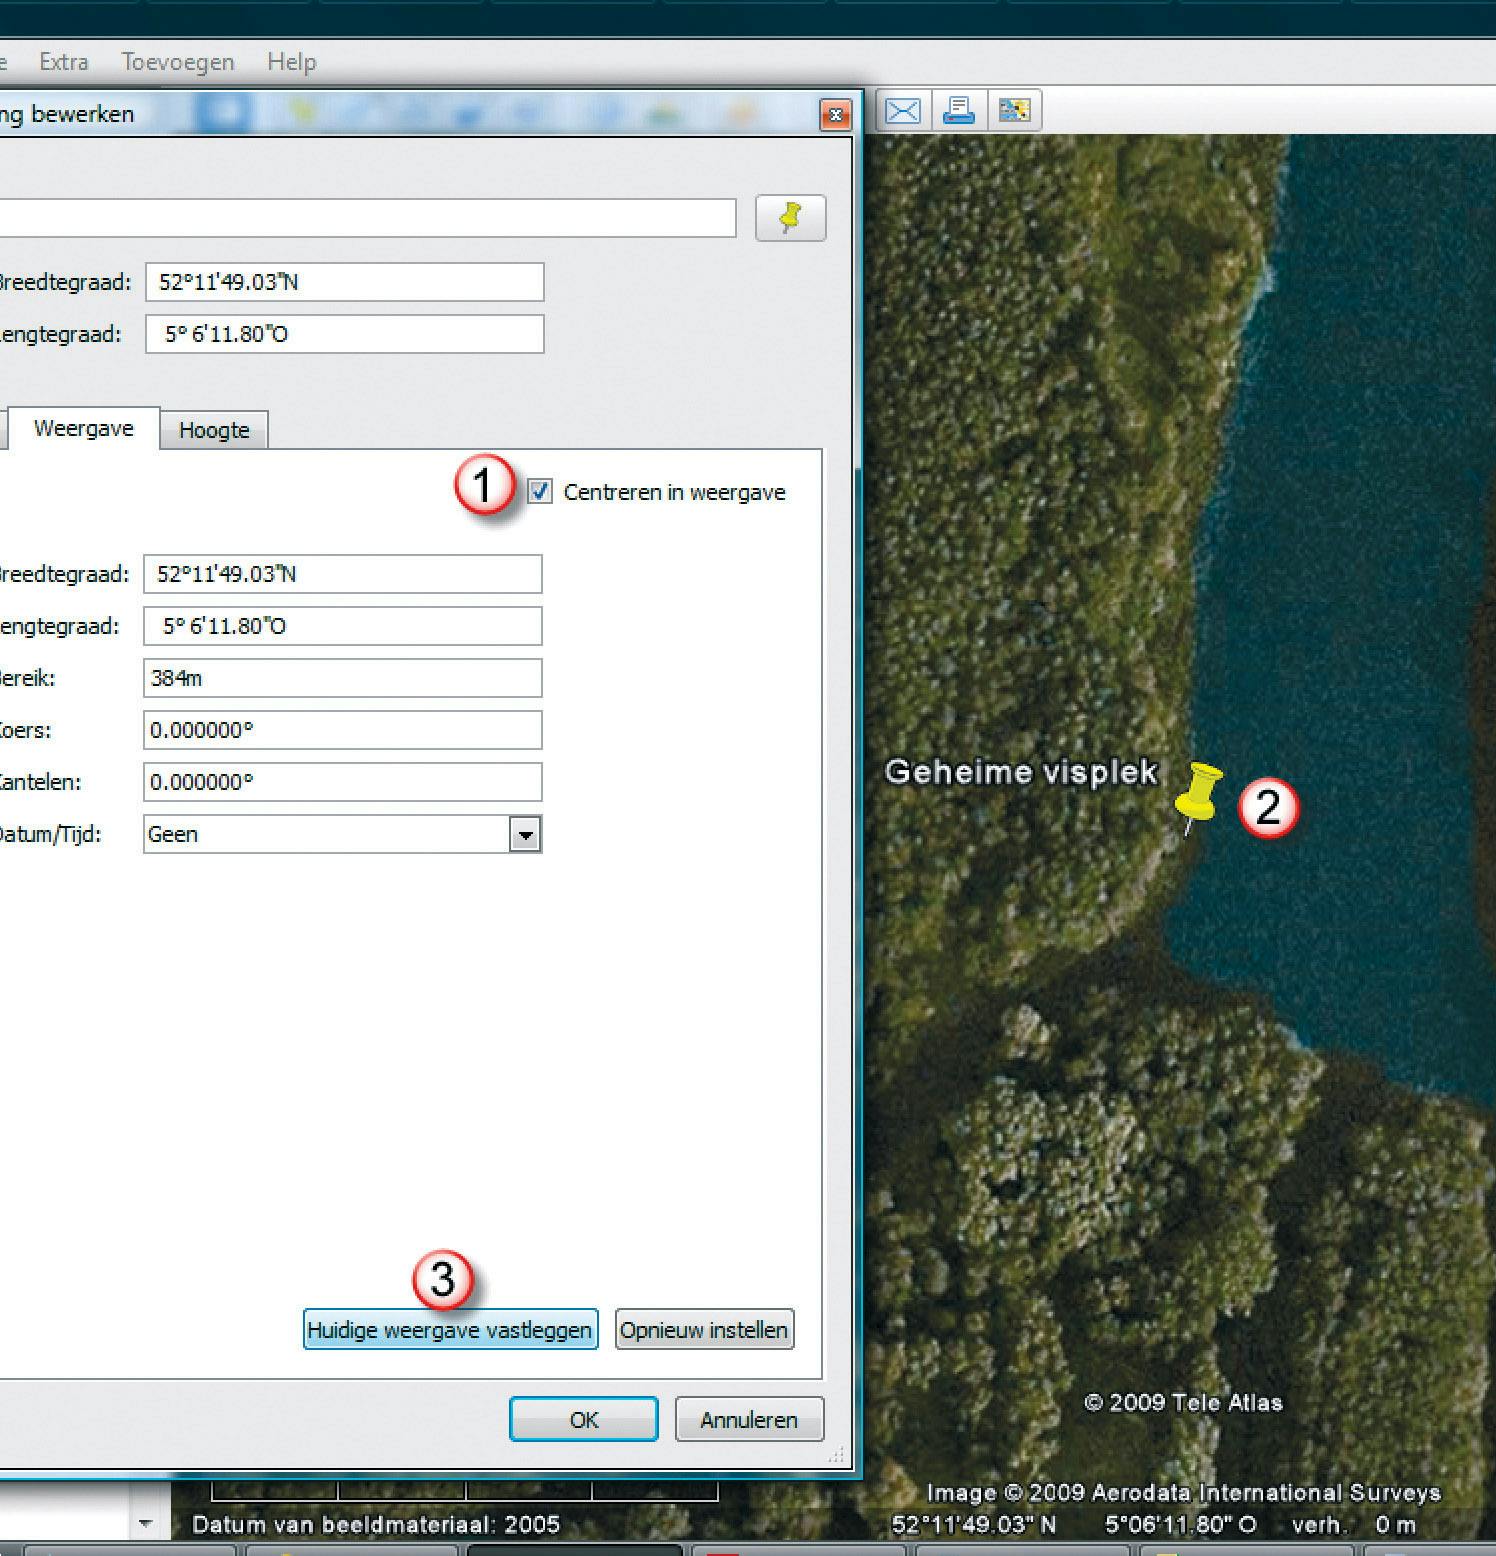Click the Opnieuw instellen button

[x=704, y=1330]
